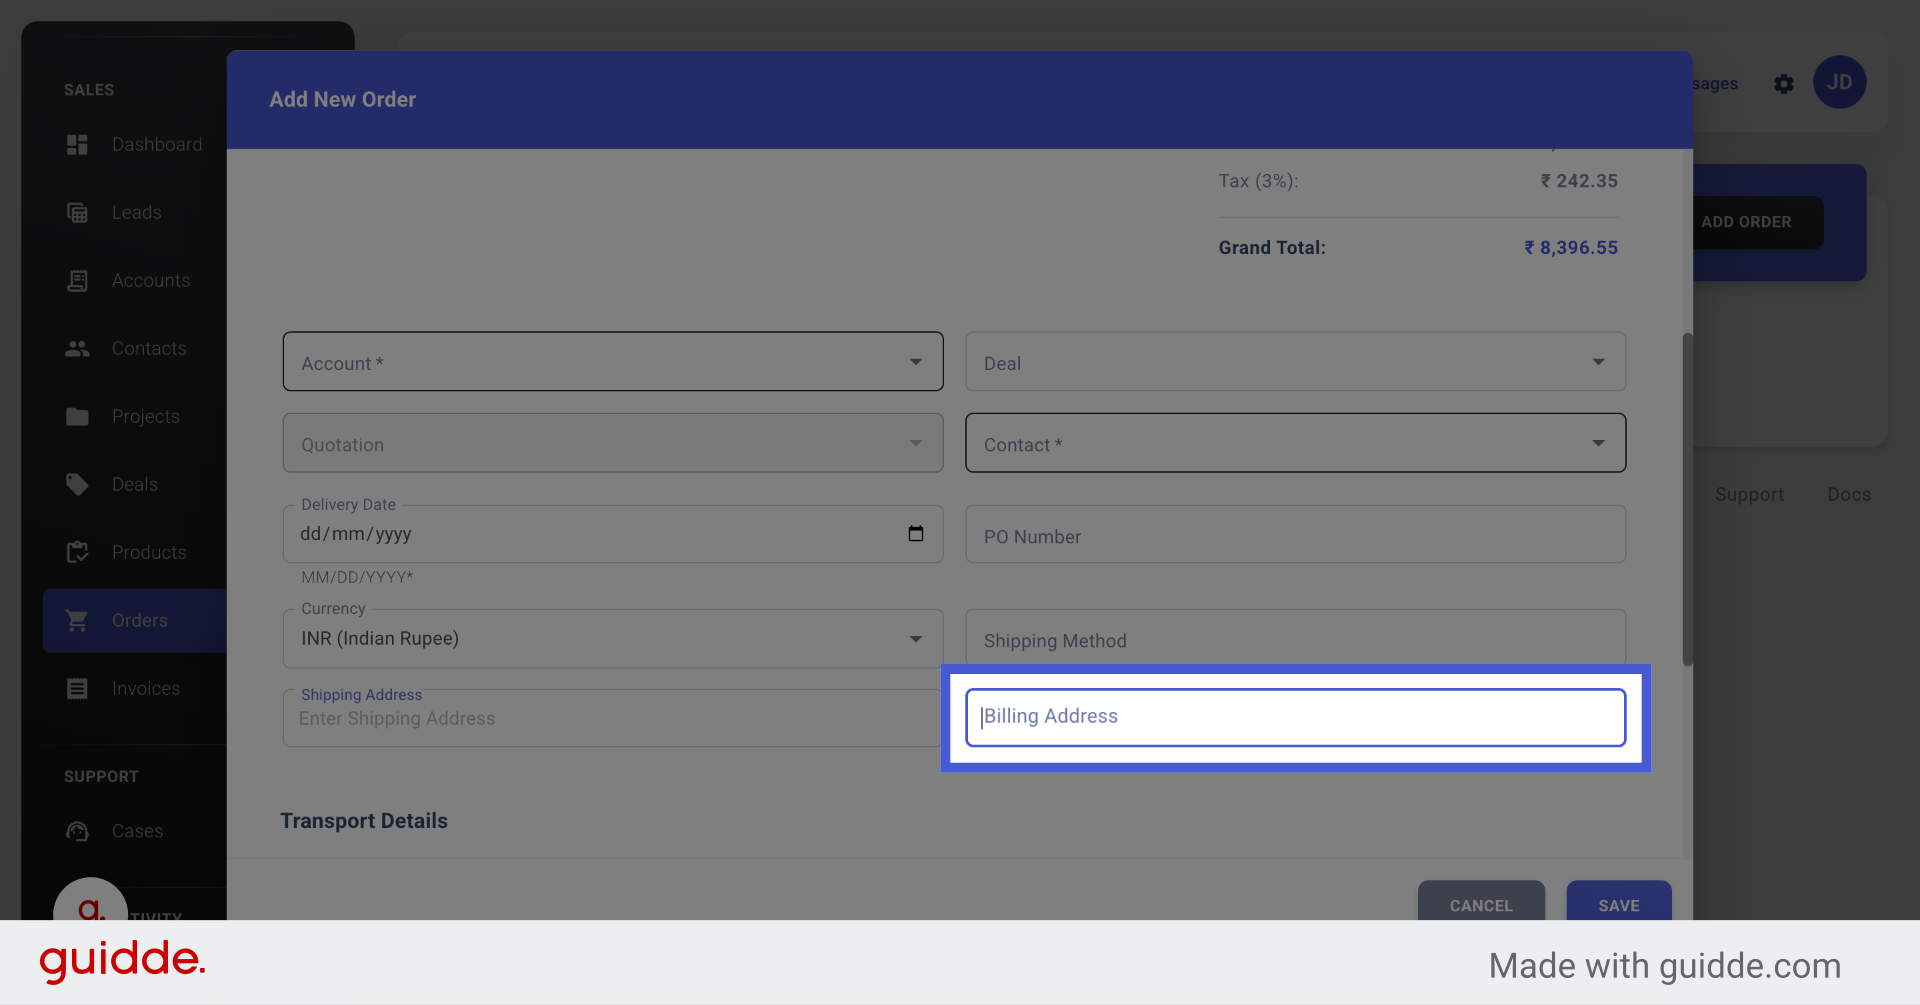Open the settings gear icon
Viewport: 1920px width, 1005px height.
pyautogui.click(x=1784, y=84)
